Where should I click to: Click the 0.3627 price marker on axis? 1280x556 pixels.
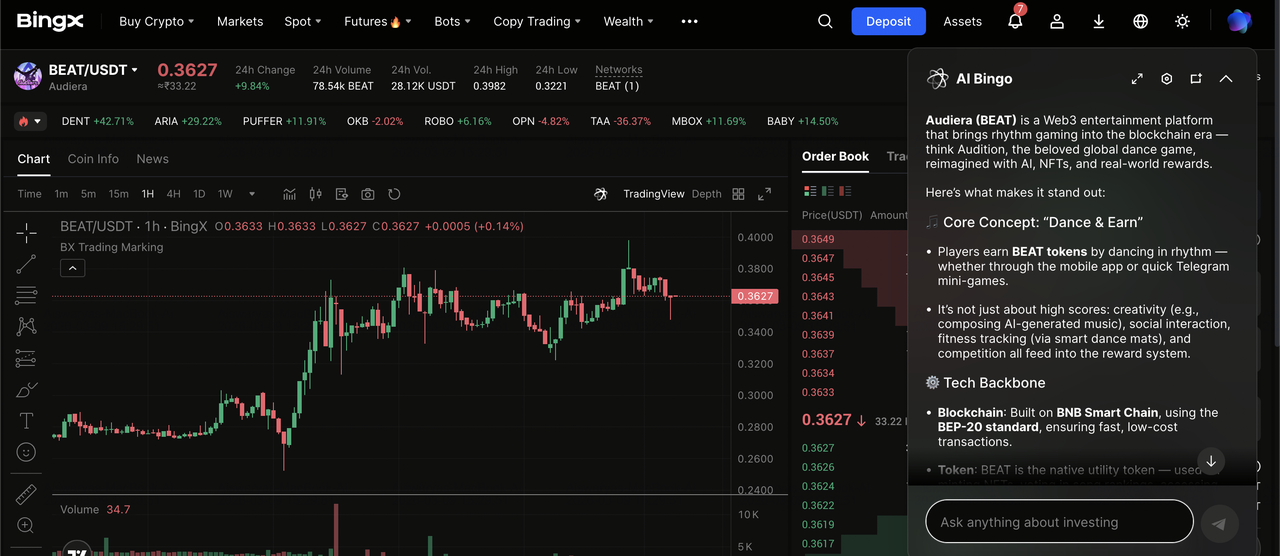[x=754, y=296]
